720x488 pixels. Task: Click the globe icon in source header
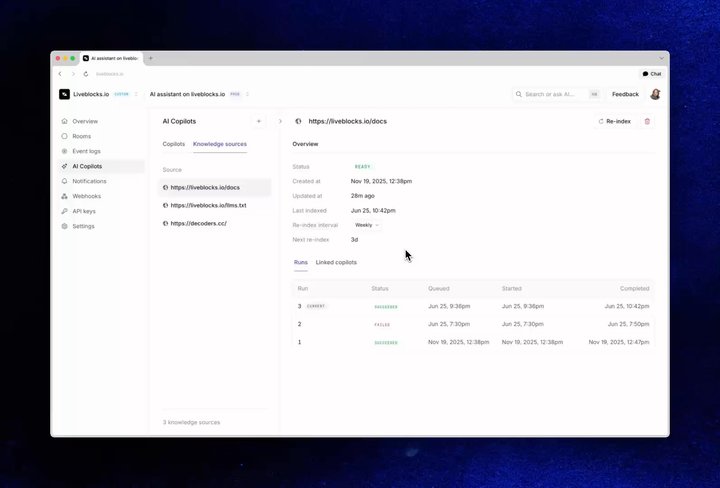click(298, 121)
